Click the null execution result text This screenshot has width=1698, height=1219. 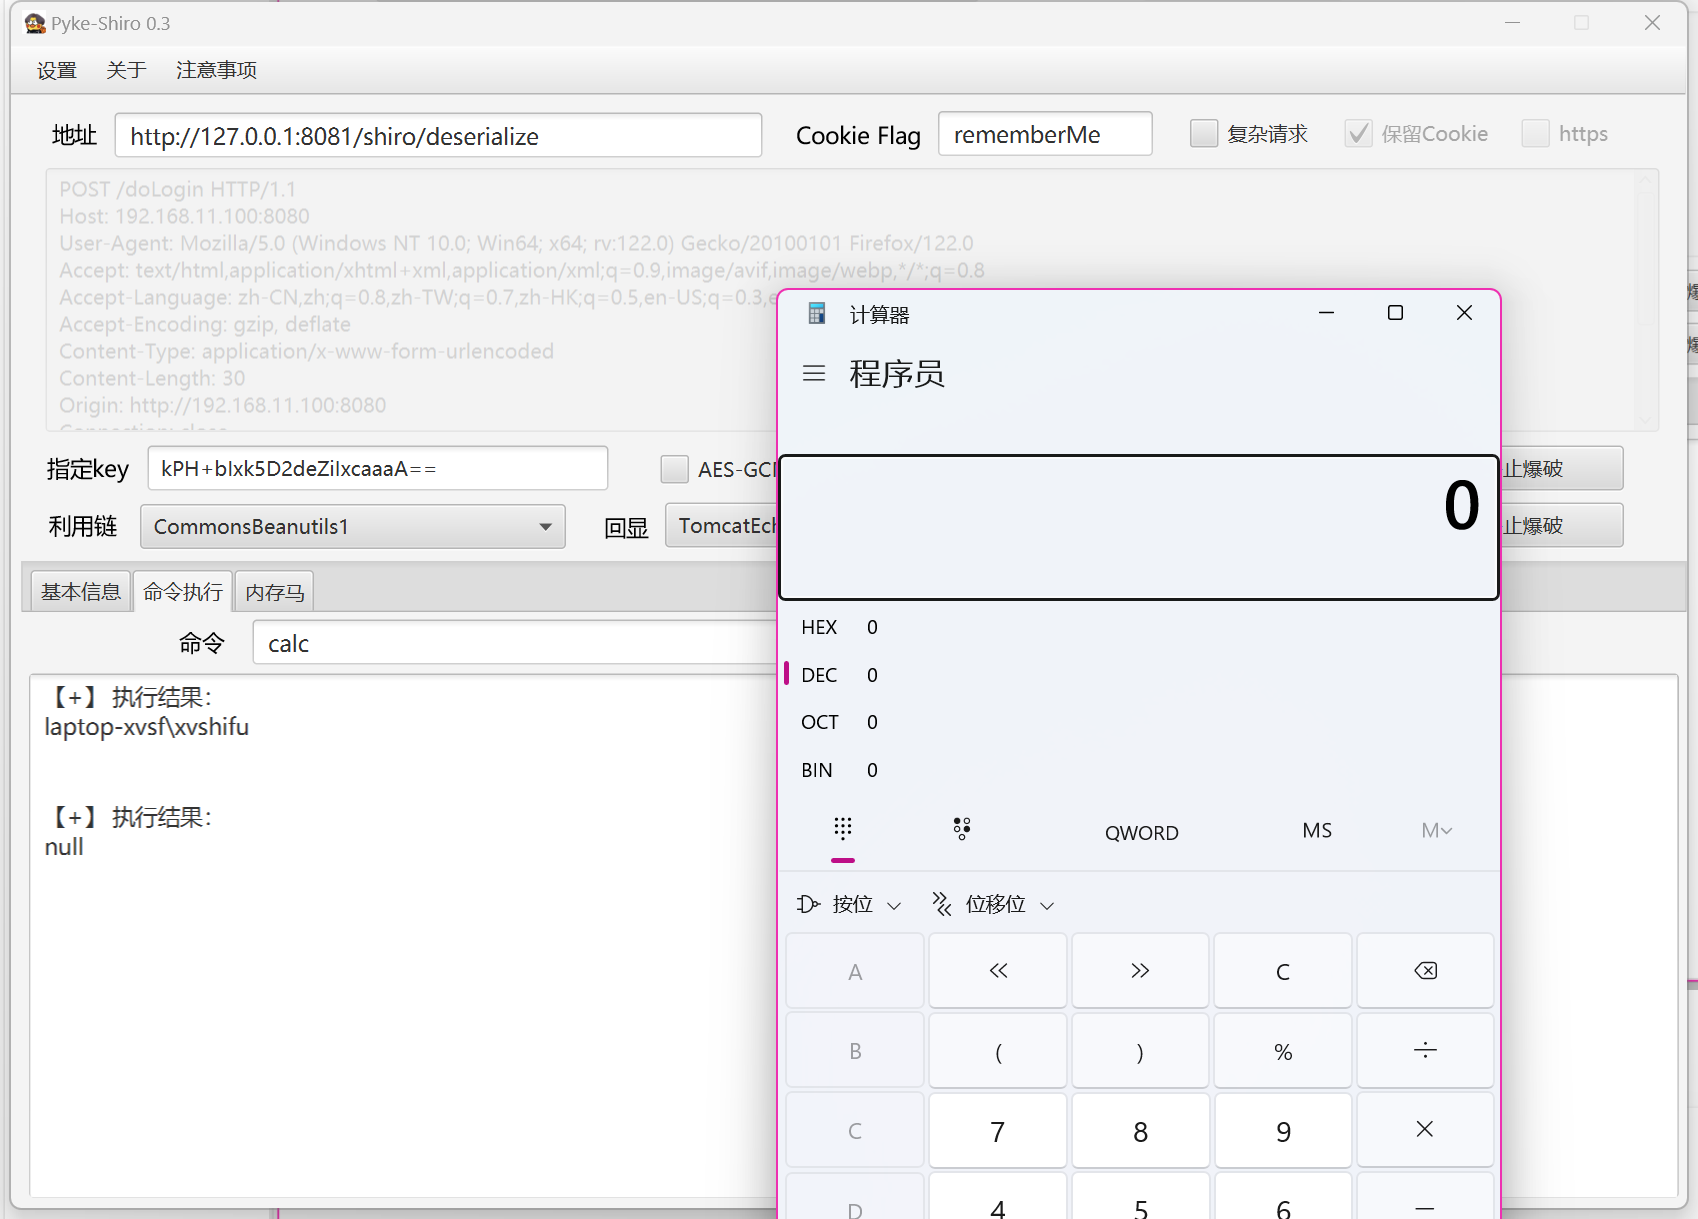64,847
